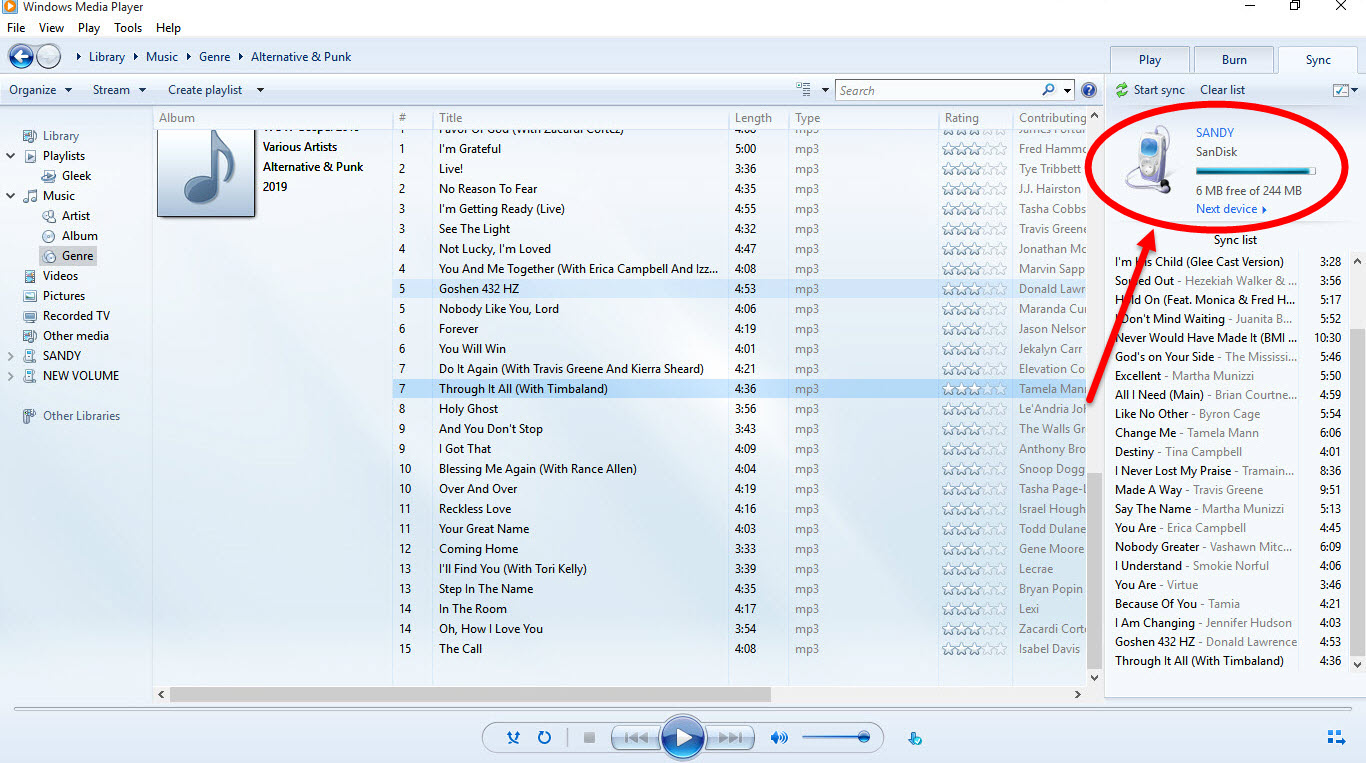Switch to the Burn tab
The height and width of the screenshot is (763, 1366).
pos(1233,60)
